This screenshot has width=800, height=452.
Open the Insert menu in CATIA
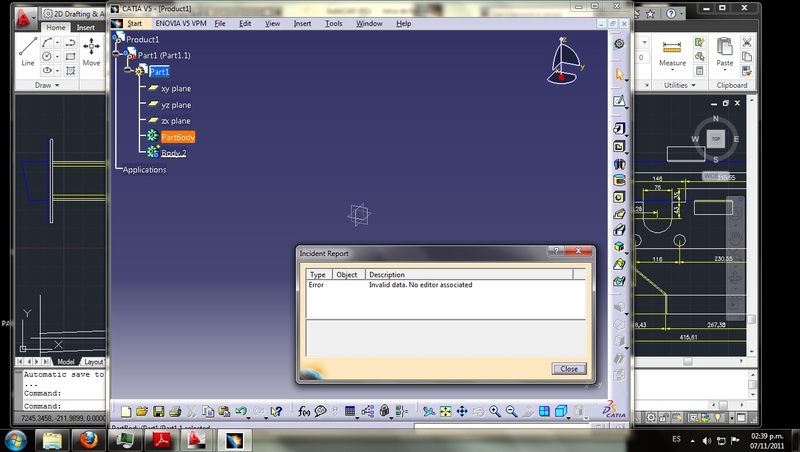[x=302, y=23]
